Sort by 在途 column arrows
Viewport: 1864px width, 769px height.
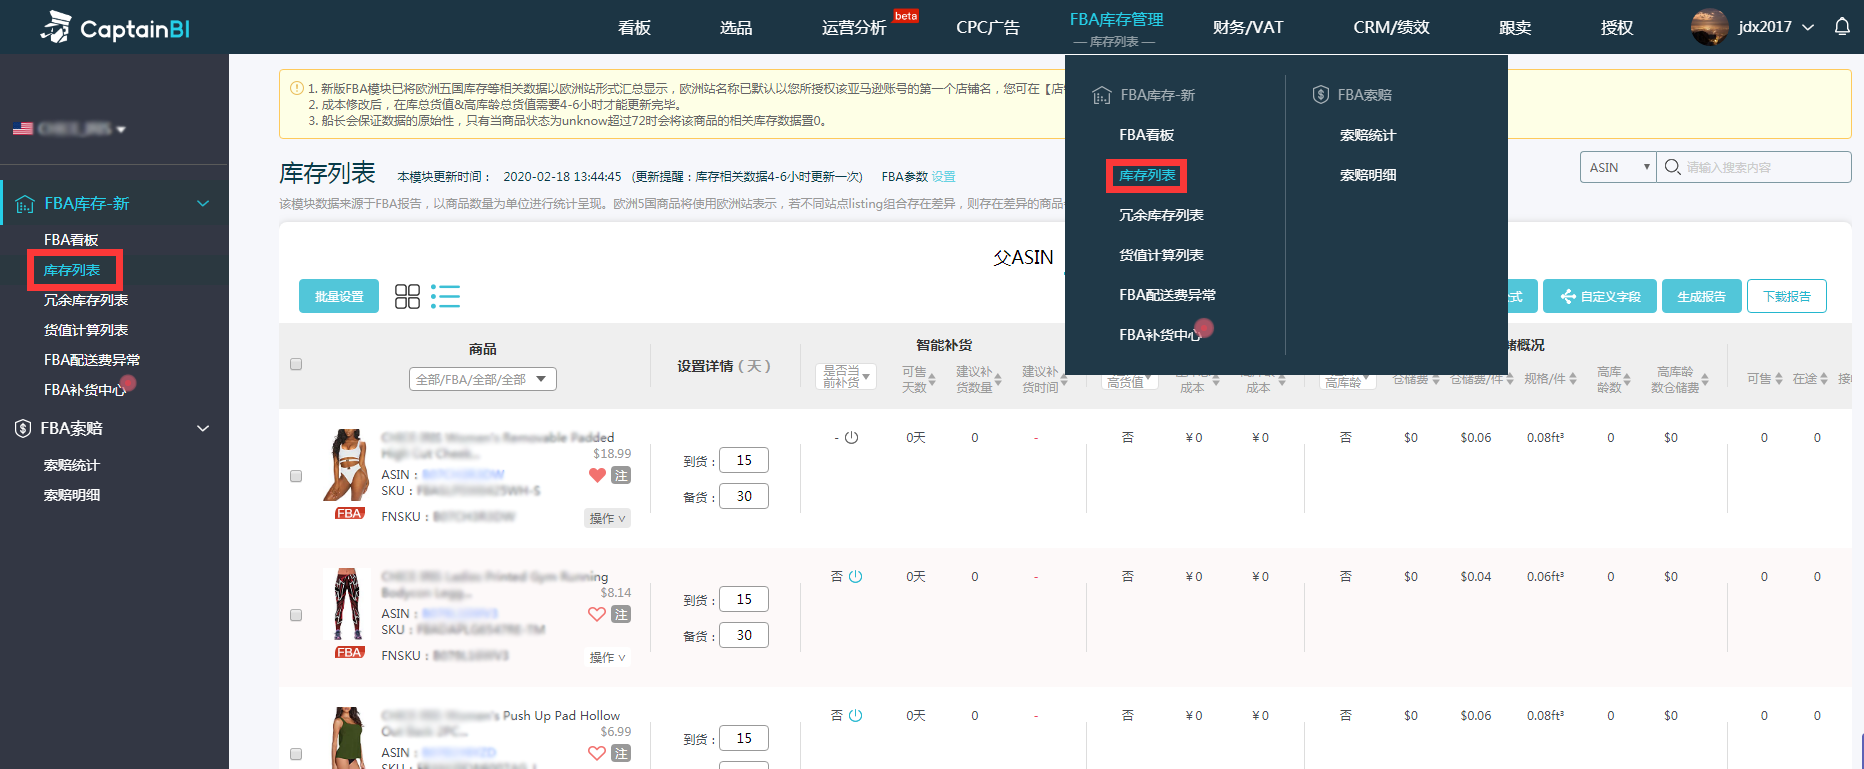coord(1824,379)
